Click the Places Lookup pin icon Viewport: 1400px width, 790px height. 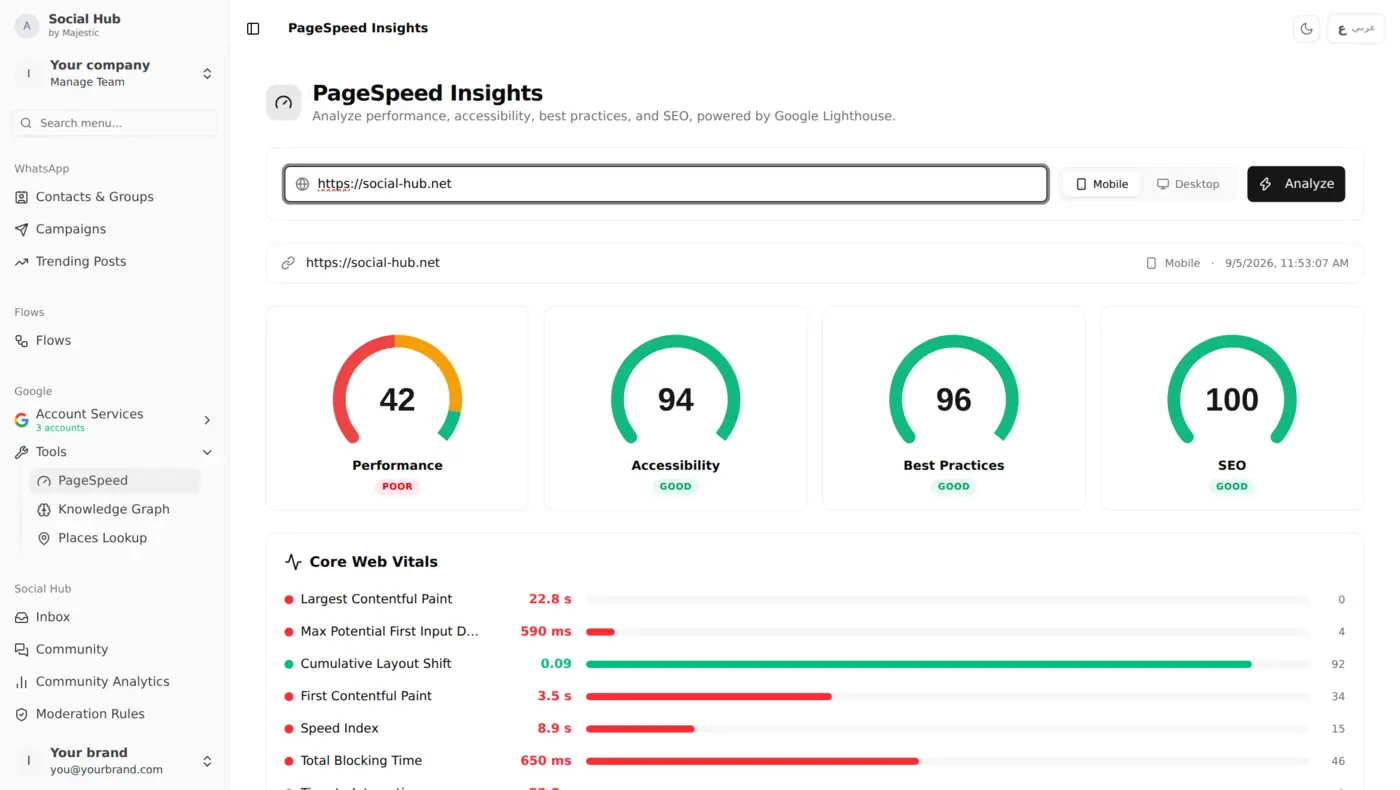pos(44,538)
